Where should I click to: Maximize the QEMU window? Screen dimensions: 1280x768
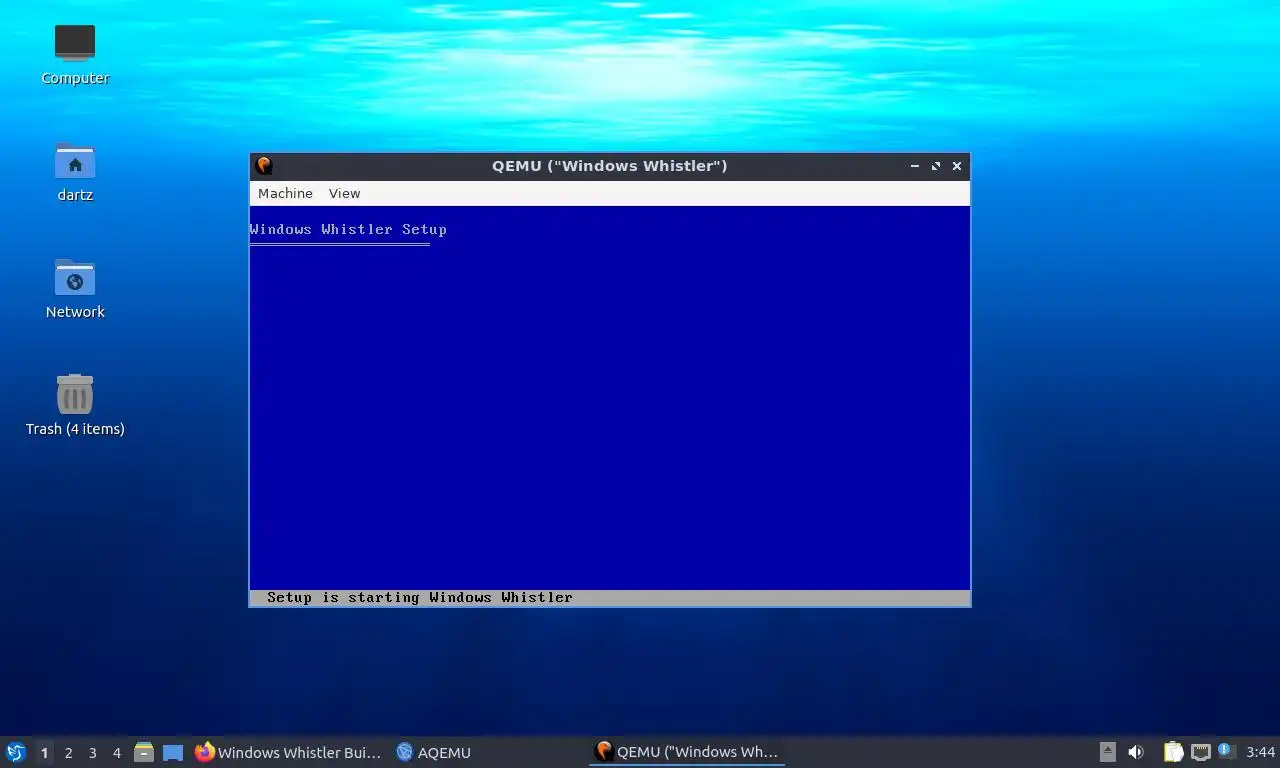tap(936, 166)
